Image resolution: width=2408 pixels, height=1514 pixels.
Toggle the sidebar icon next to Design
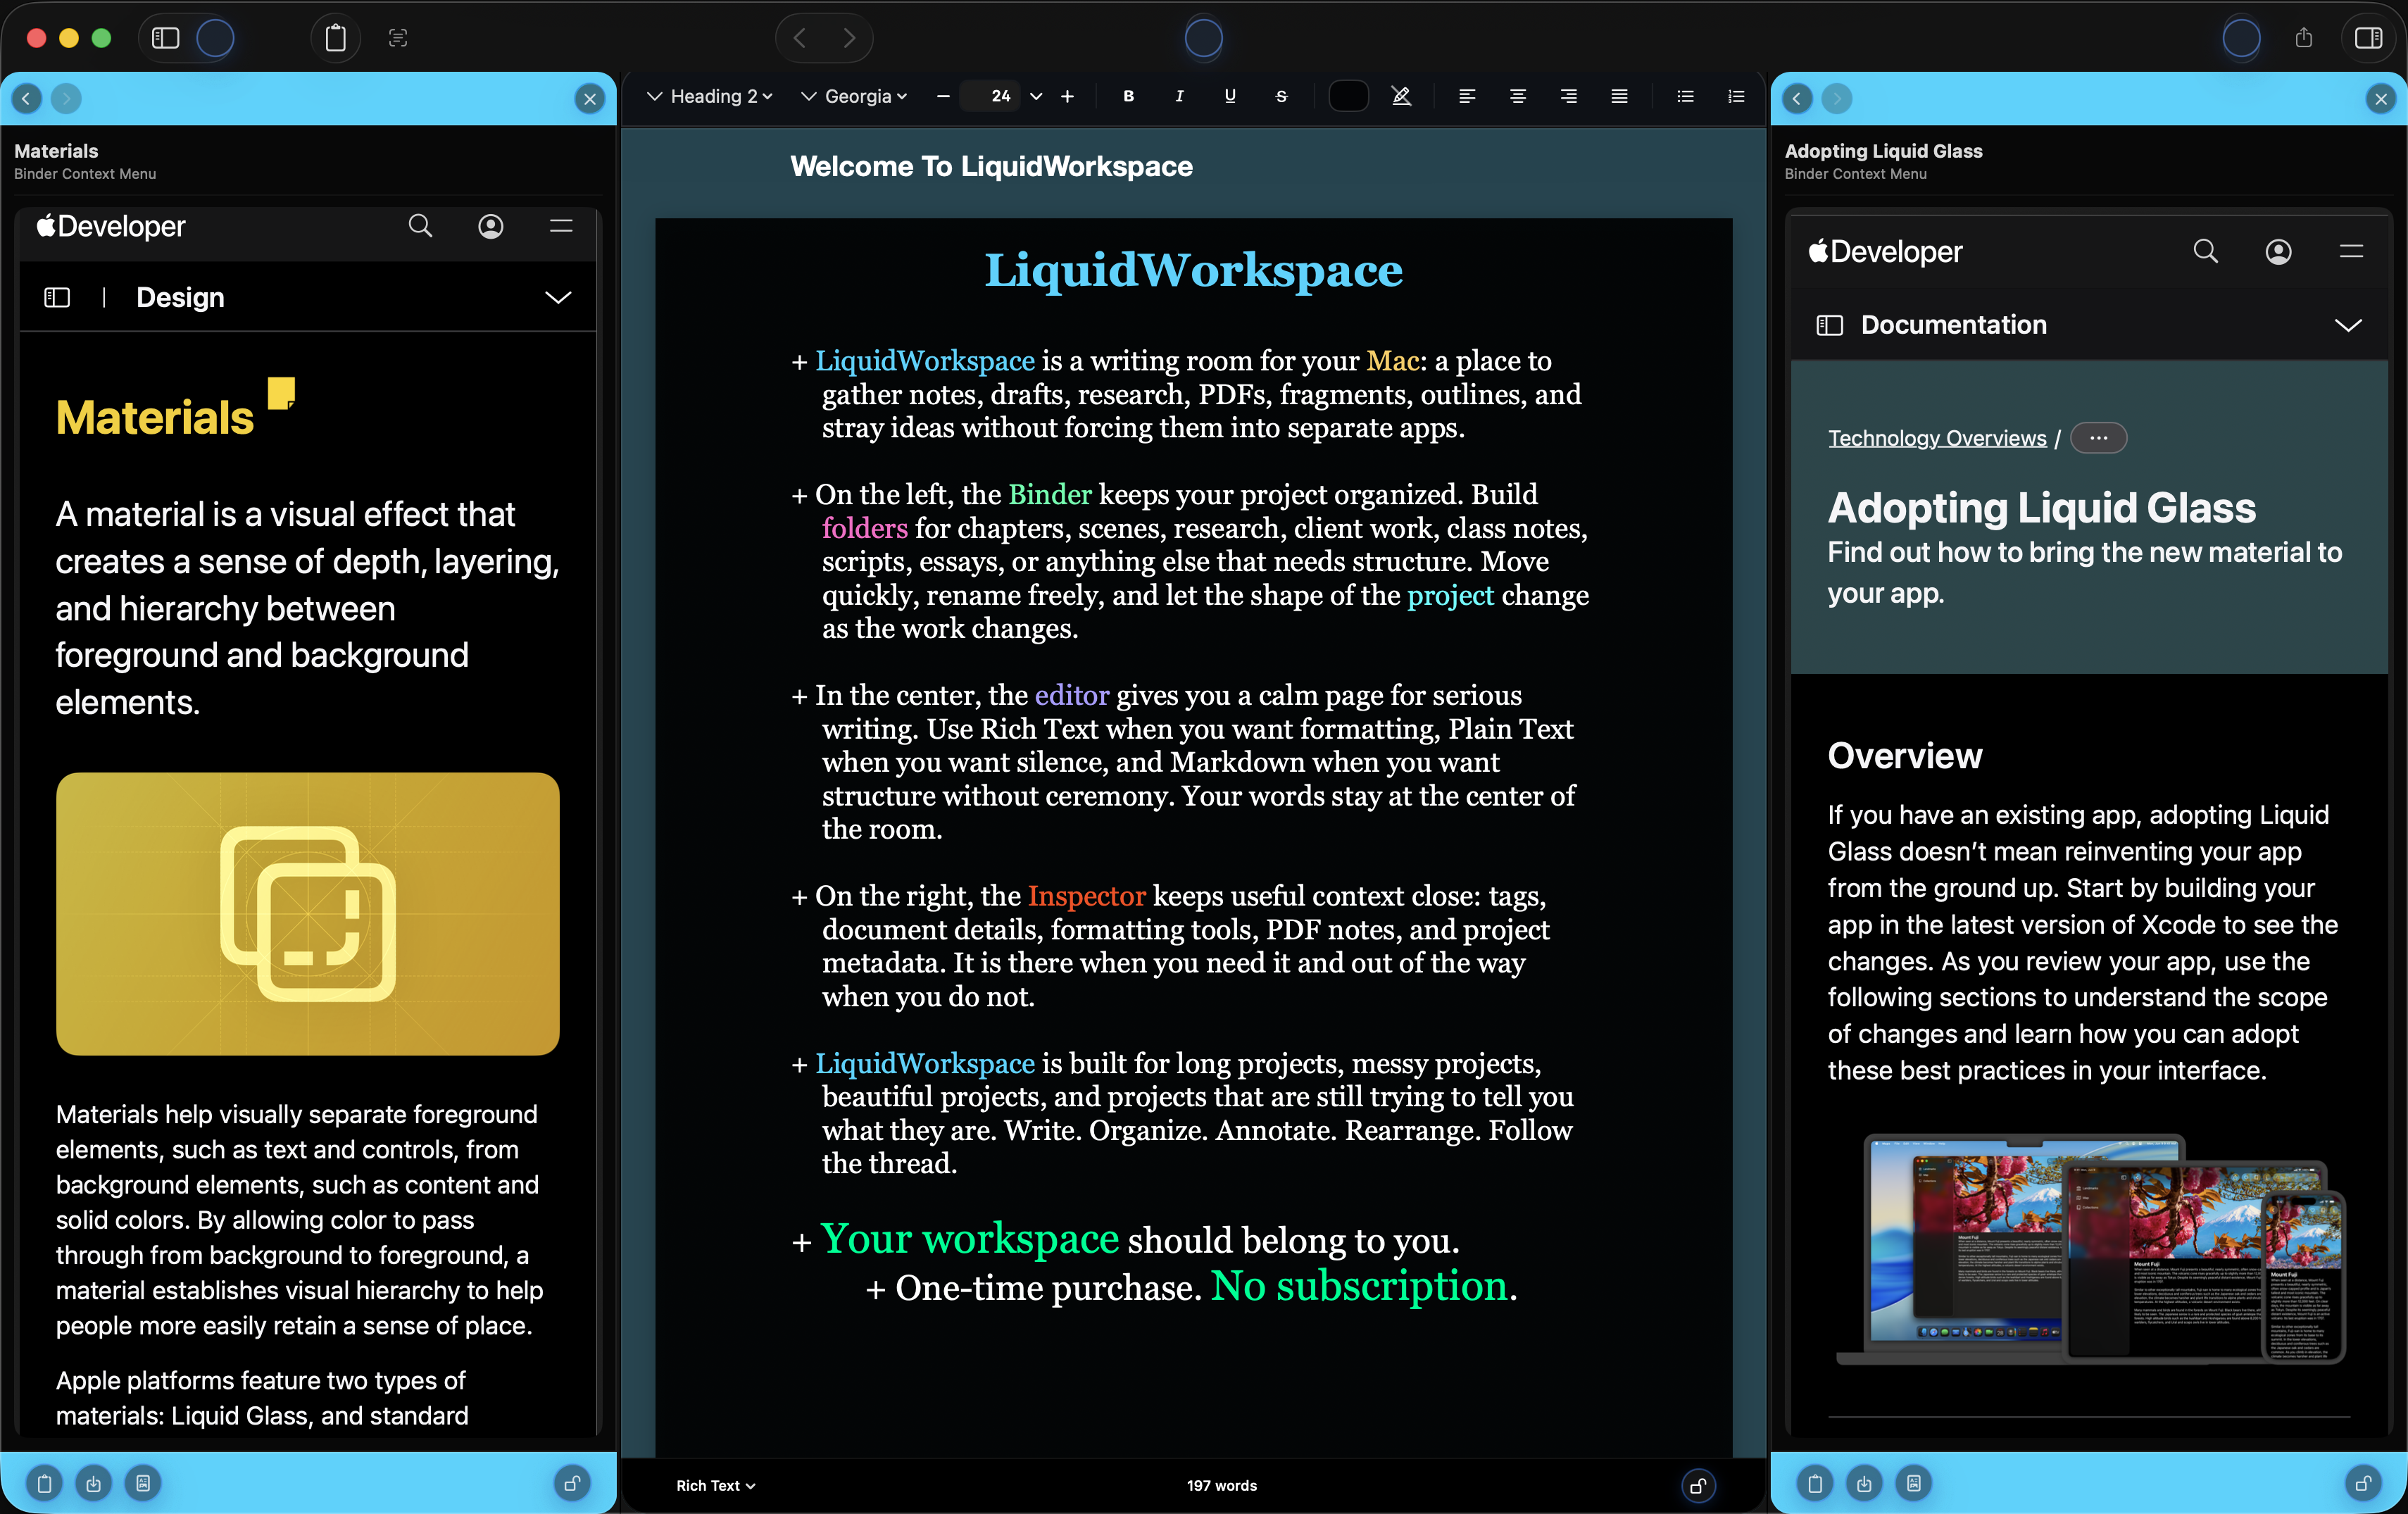point(57,297)
